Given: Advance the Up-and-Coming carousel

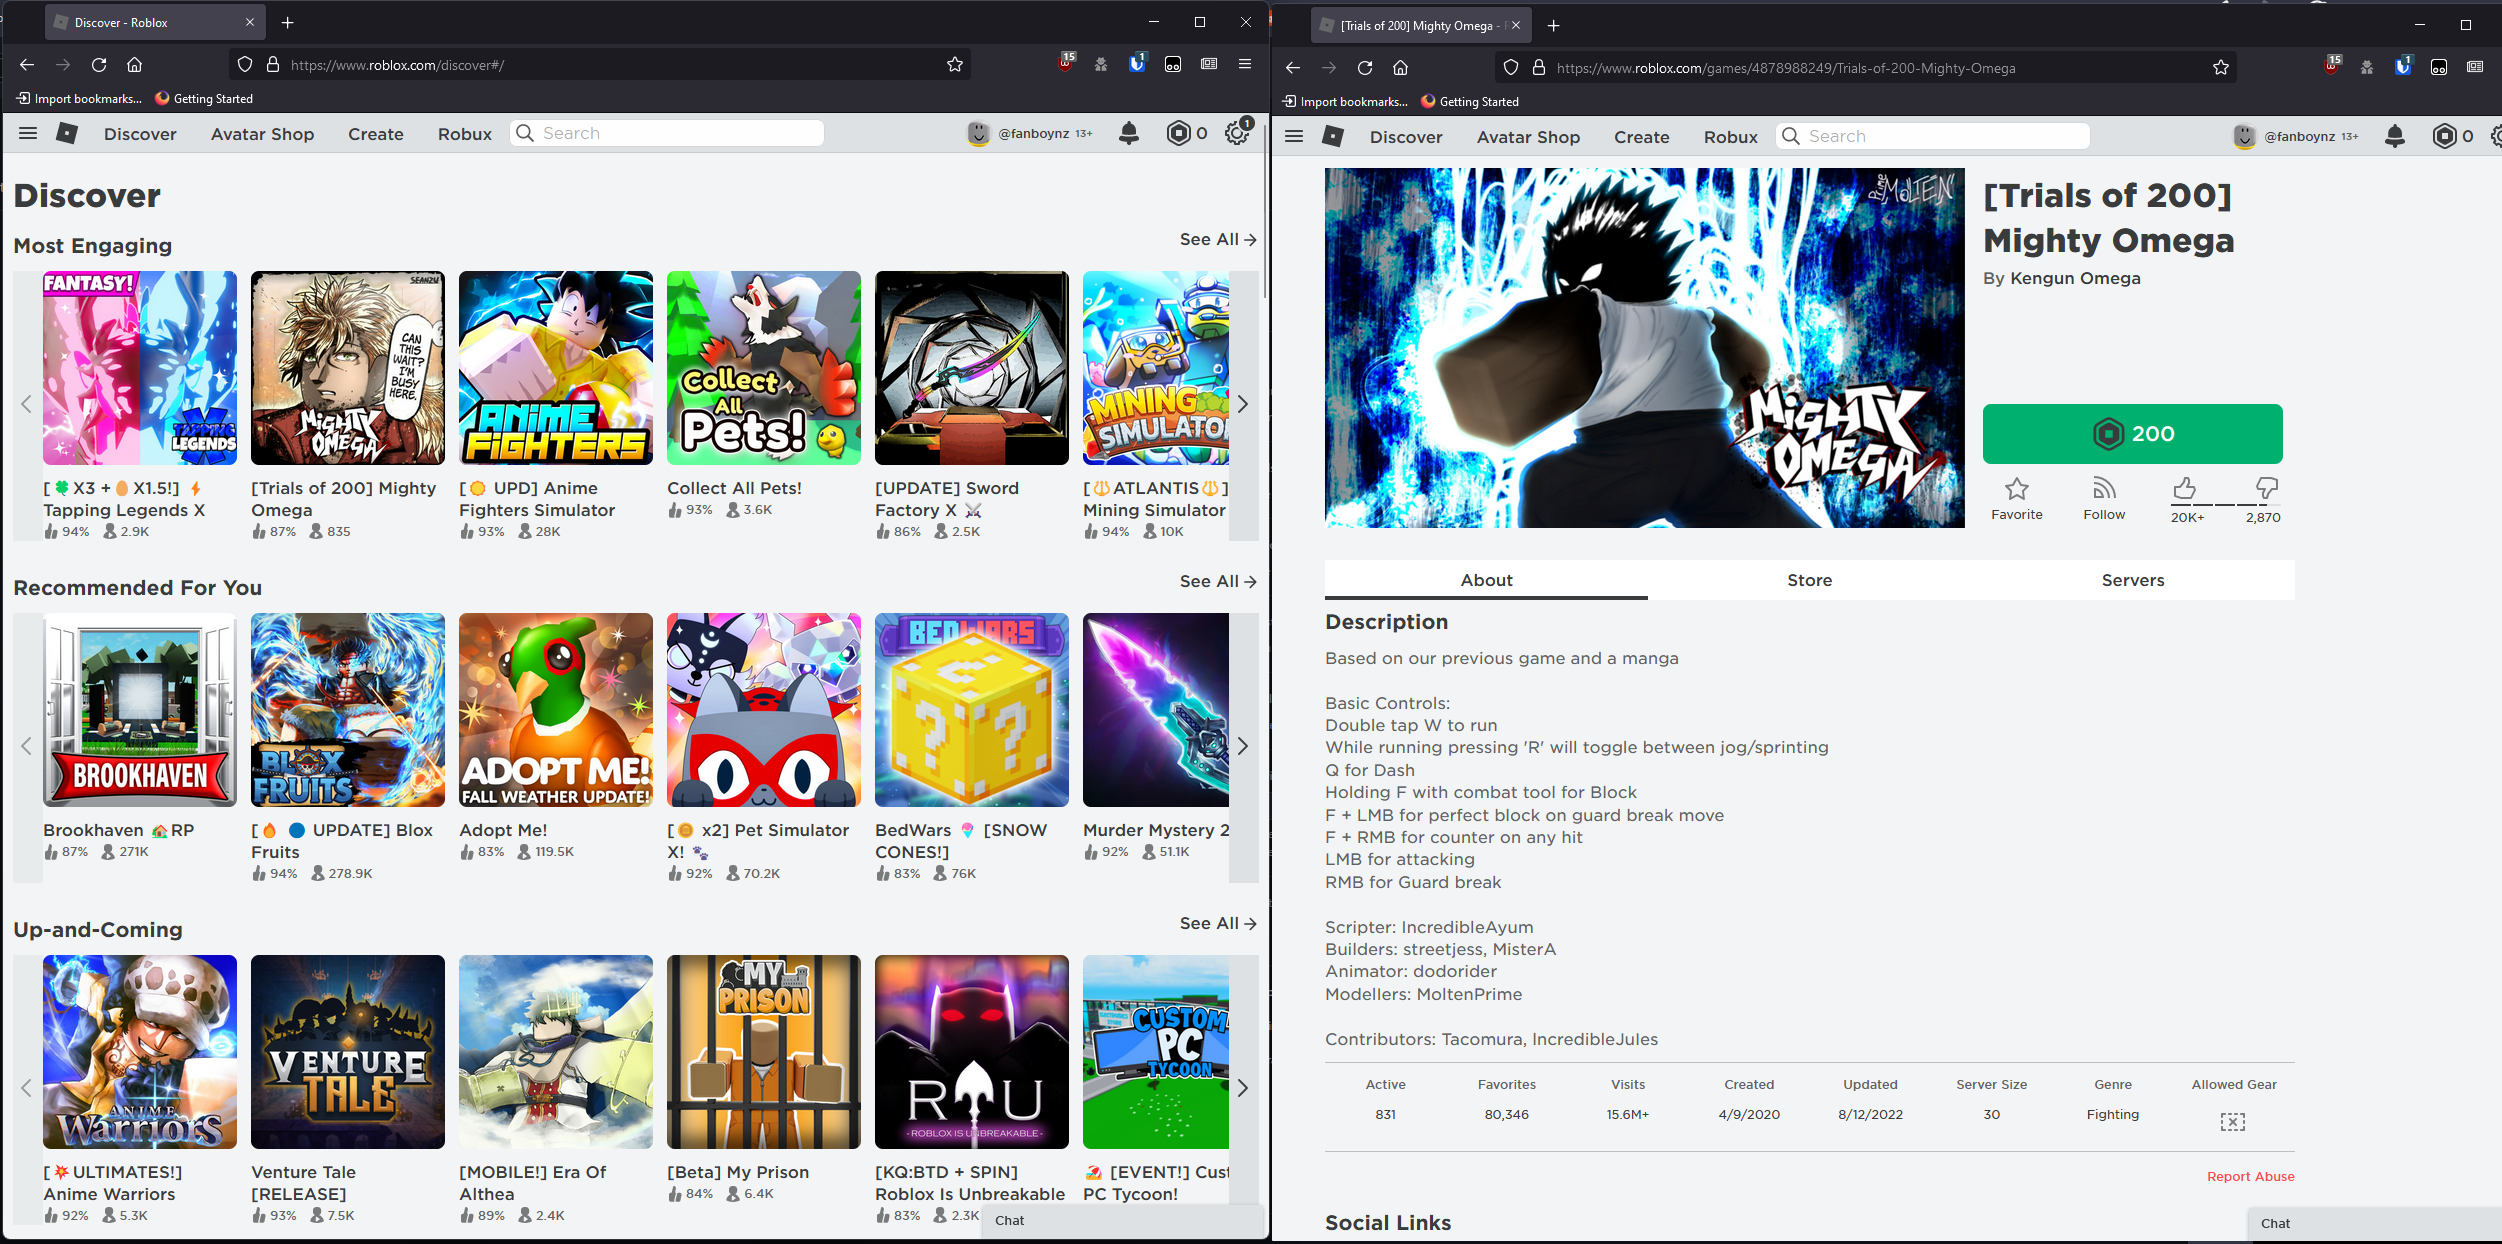Looking at the screenshot, I should pyautogui.click(x=1242, y=1088).
